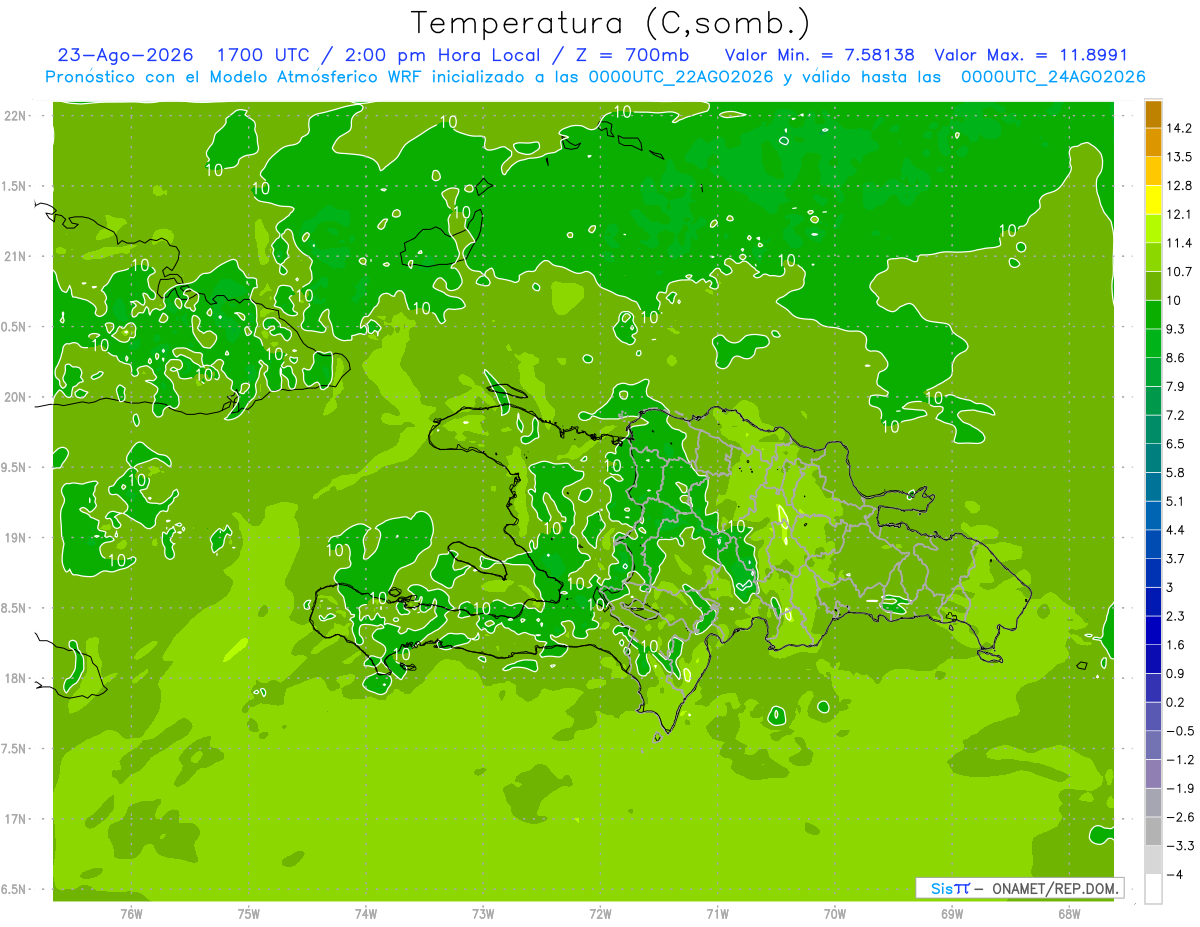This screenshot has width=1200, height=927.
Task: Click the 1.5N latitude tick label
Action: (15, 186)
